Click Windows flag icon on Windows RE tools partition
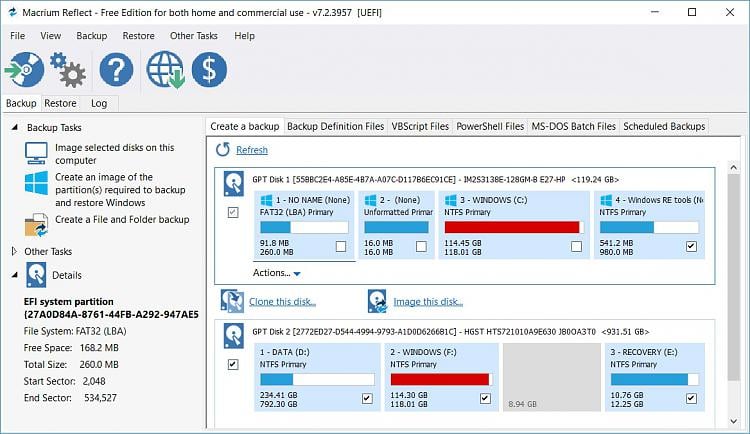The height and width of the screenshot is (434, 750). point(606,200)
